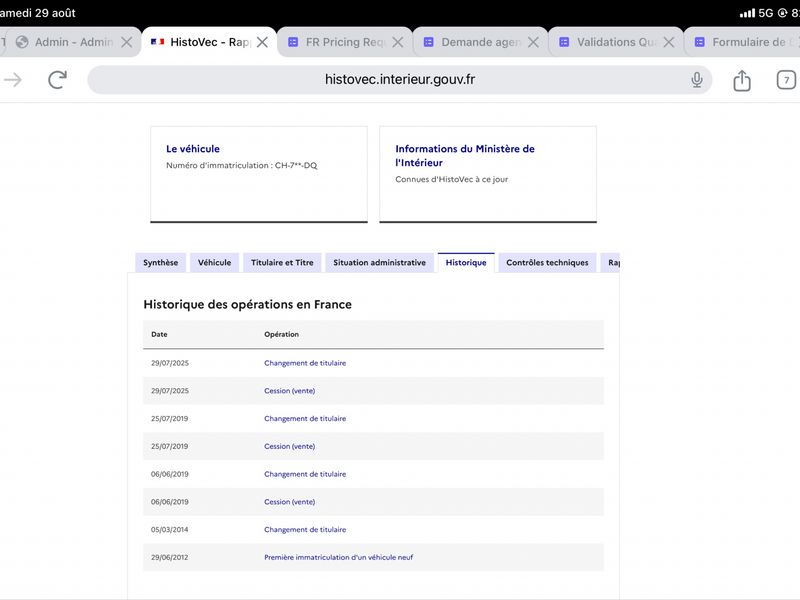The image size is (800, 600).
Task: Tap the date samedi 29 août in status bar
Action: tap(38, 13)
